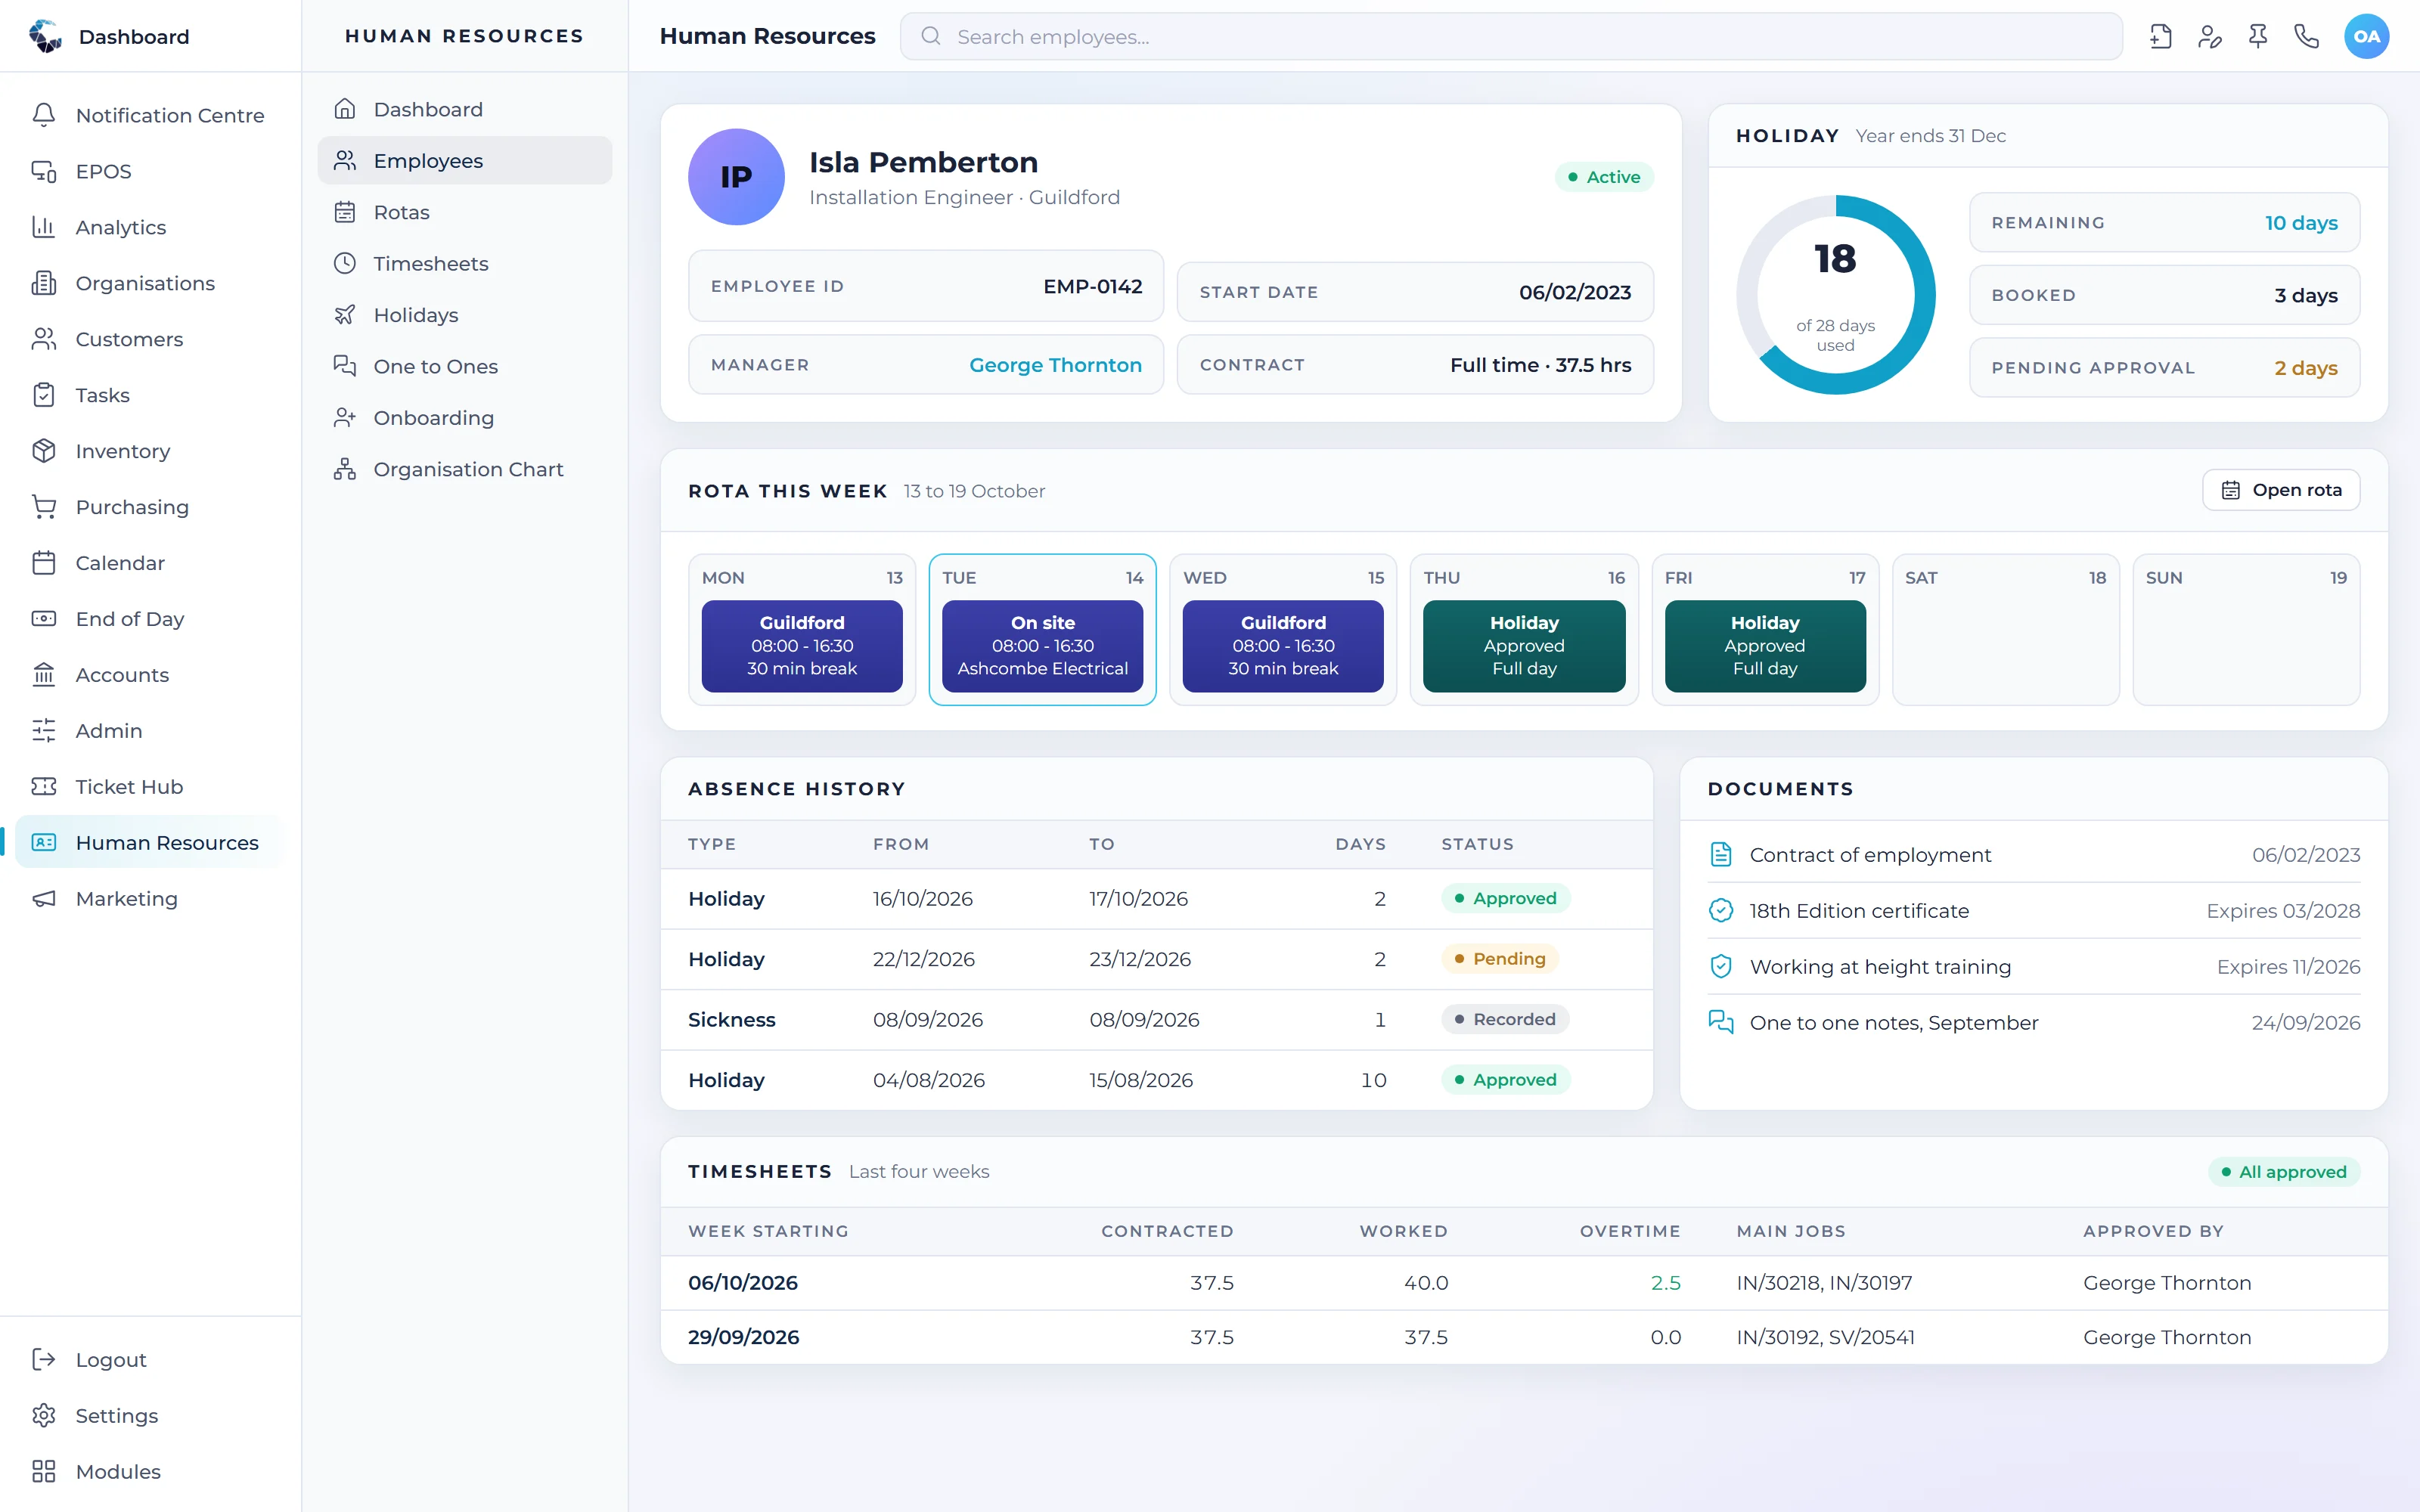Open Settings in sidebar footer
Viewport: 2420px width, 1512px height.
[x=150, y=1416]
